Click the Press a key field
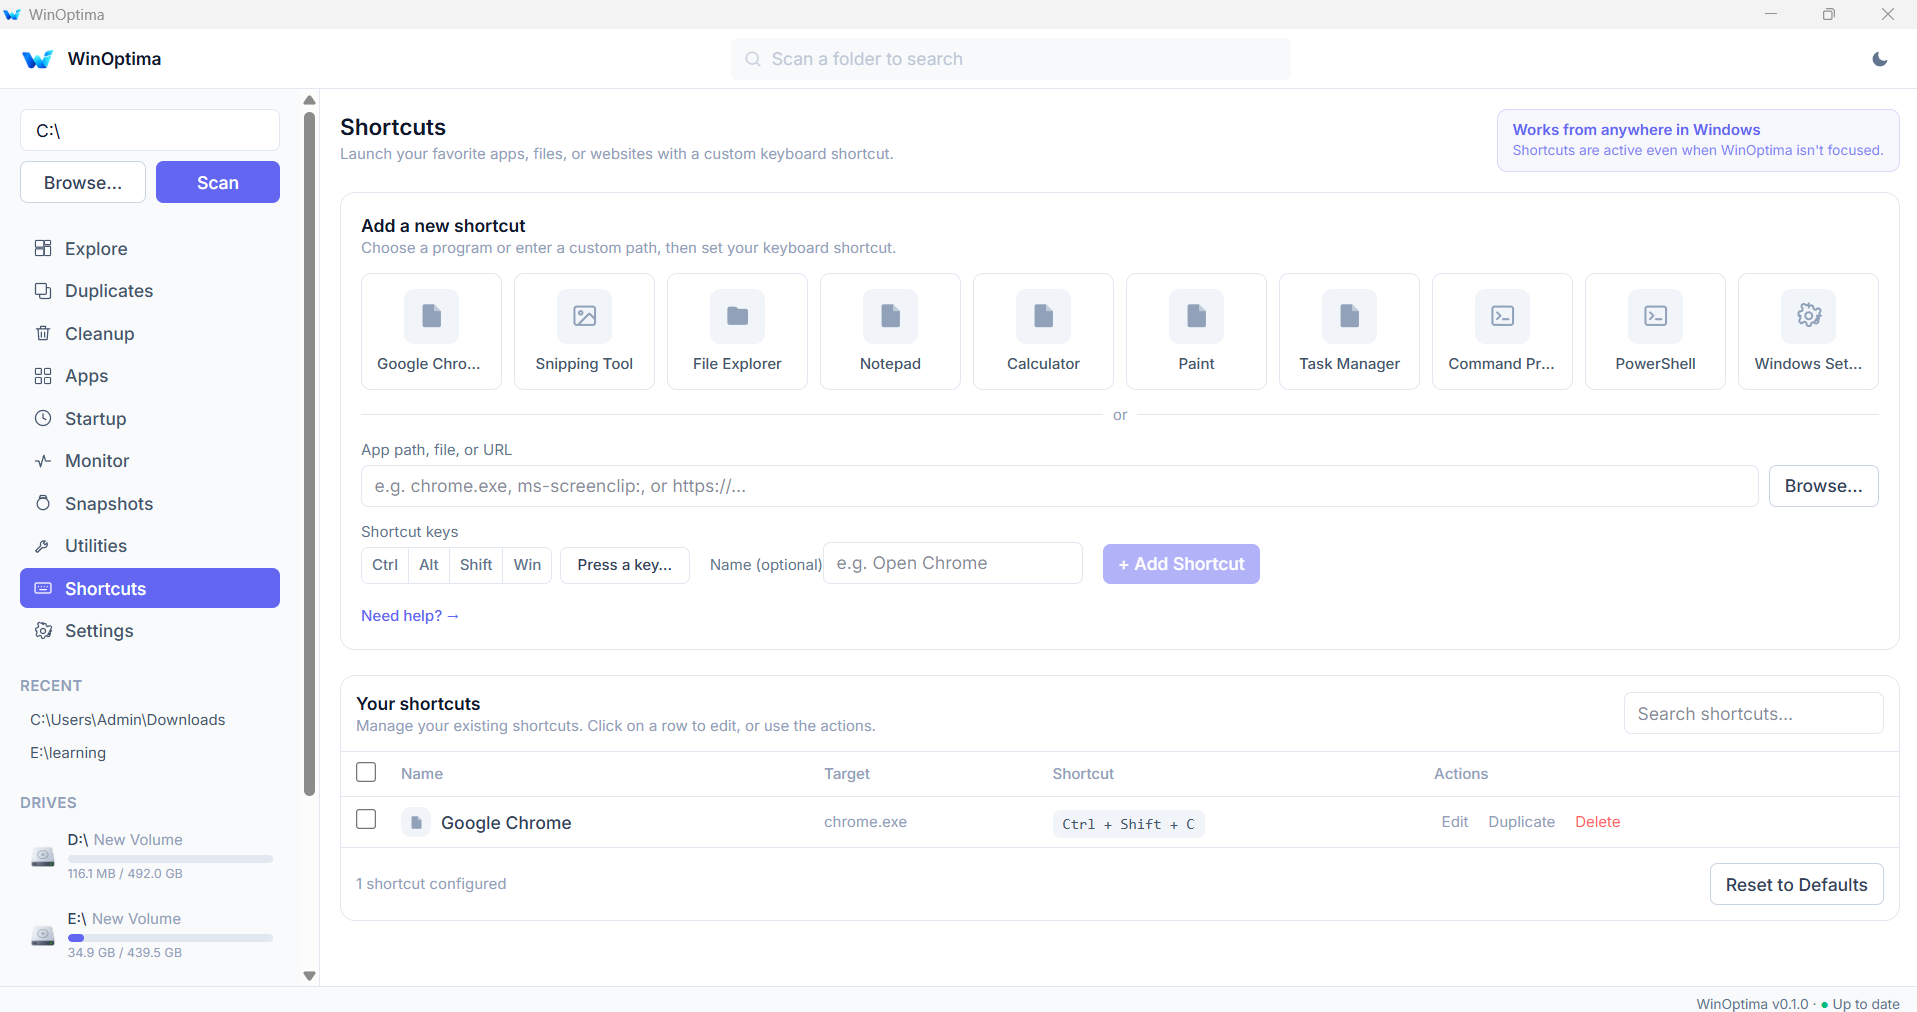Screen dimensions: 1917x1012 pos(625,565)
